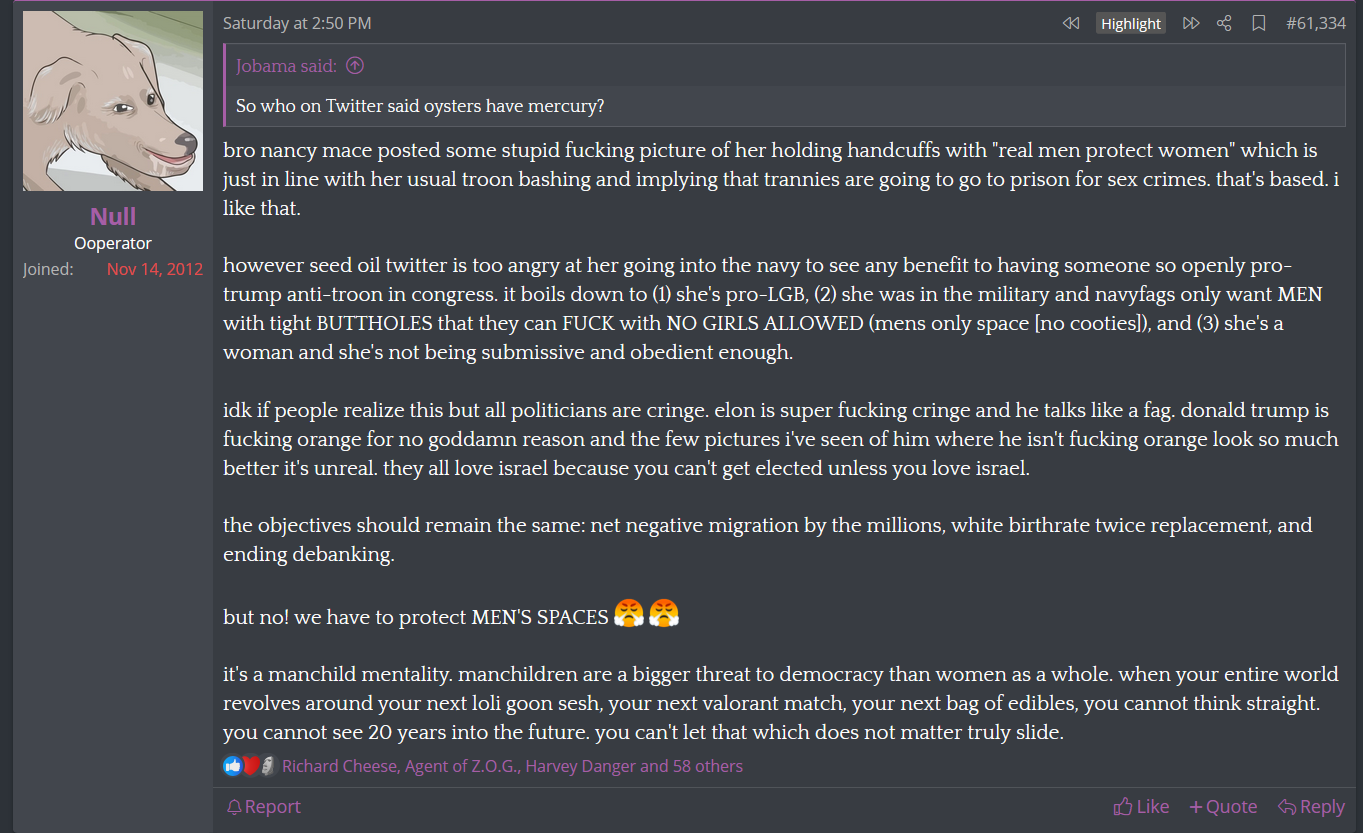Reply to this post
Screen dimensions: 1363x833
[x=1311, y=806]
